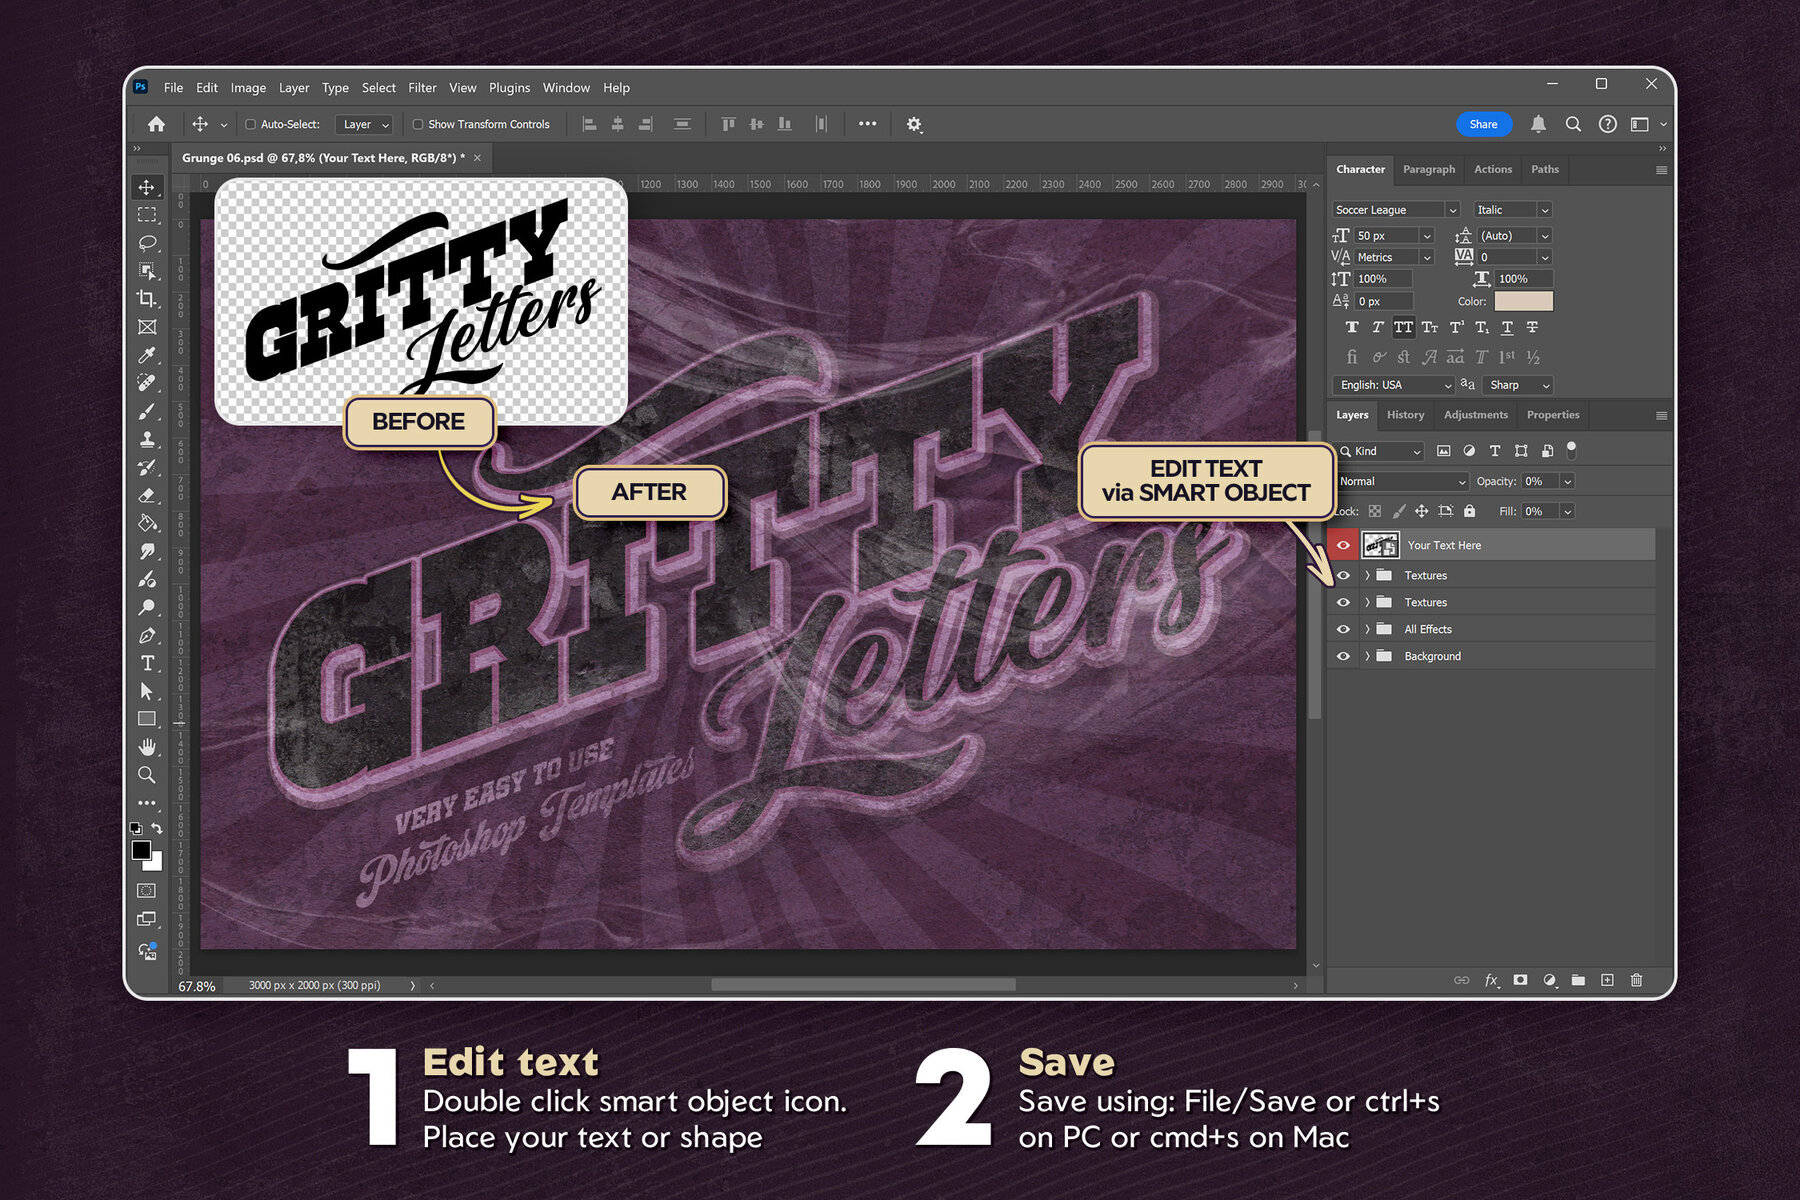1800x1200 pixels.
Task: Hide the Background layer
Action: coord(1344,656)
